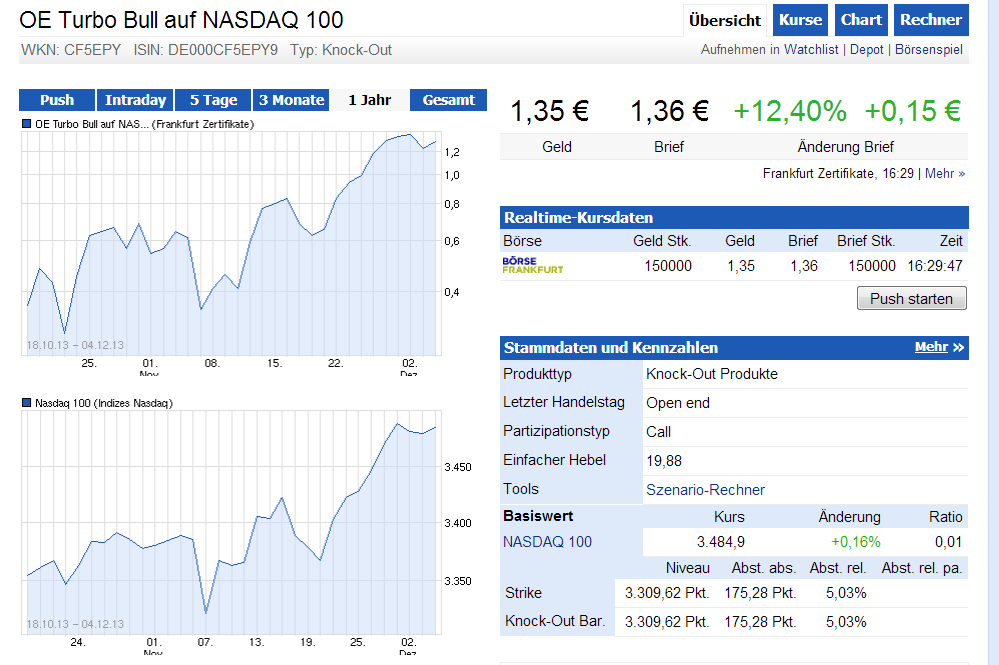999x665 pixels.
Task: Click Aufnehmen in Watchlist link
Action: 769,50
